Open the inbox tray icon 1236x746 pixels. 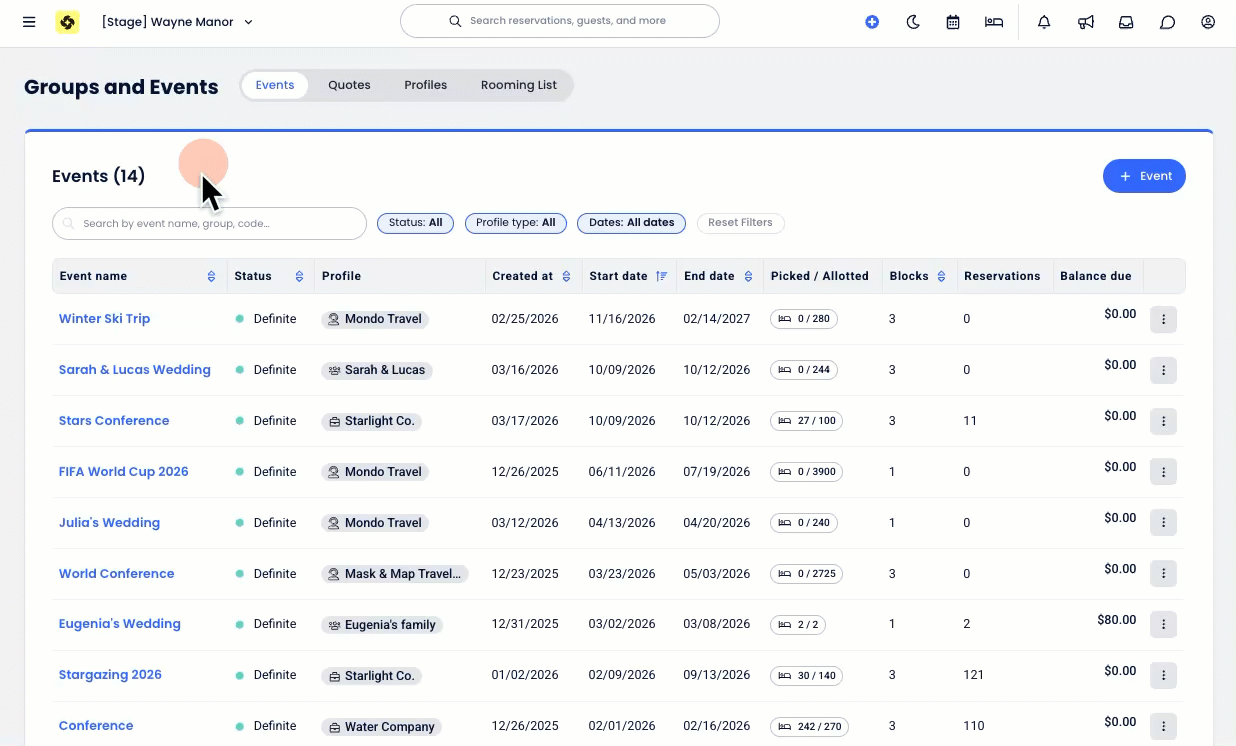1126,22
